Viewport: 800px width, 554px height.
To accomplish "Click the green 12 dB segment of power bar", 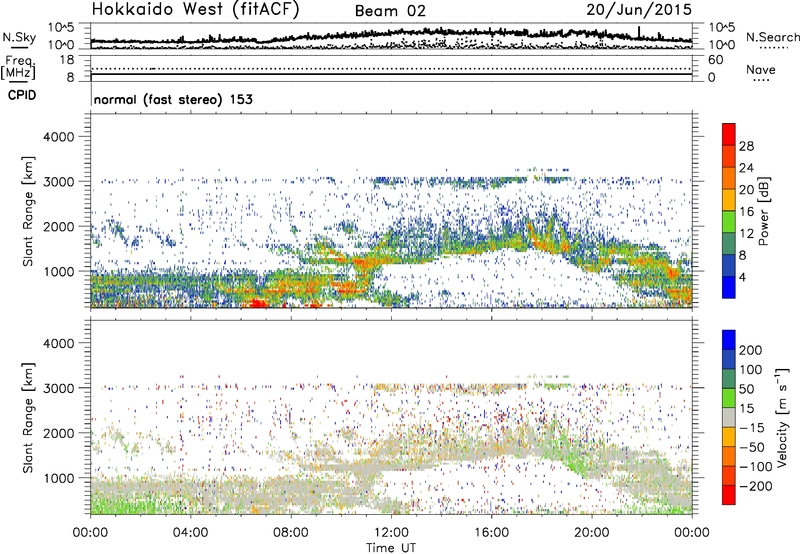I will click(729, 222).
